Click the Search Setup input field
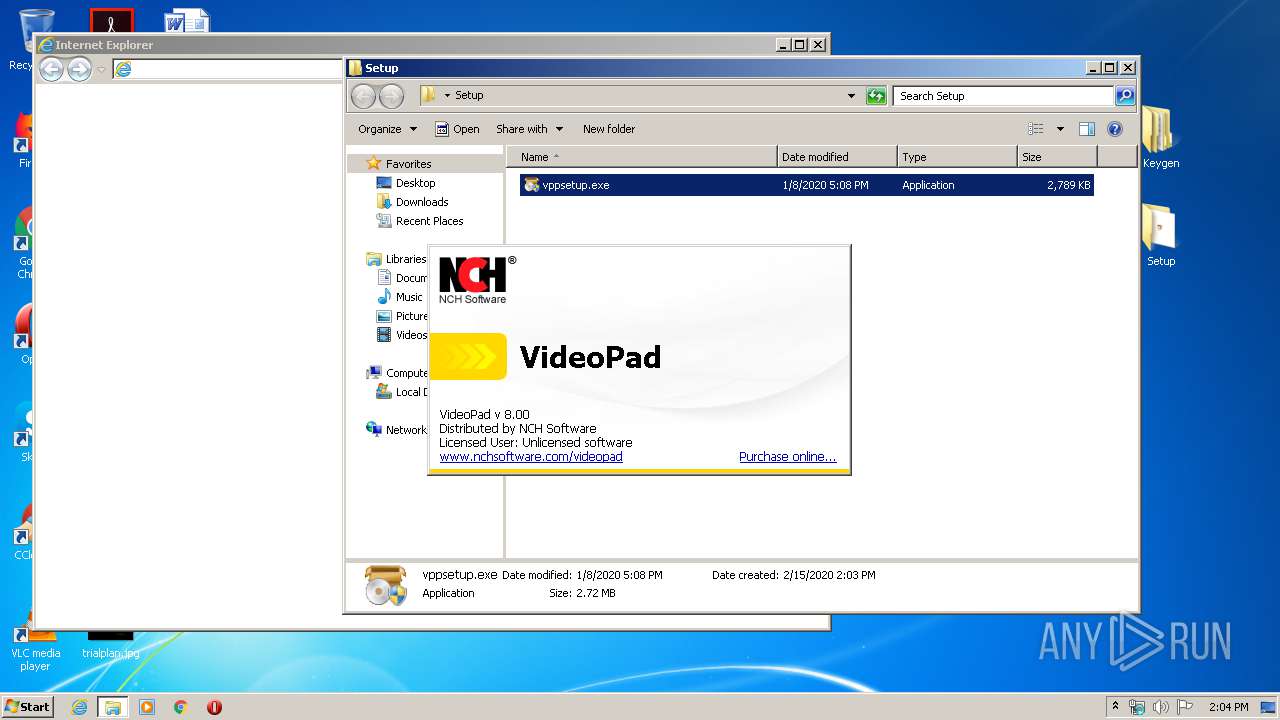 click(x=1003, y=96)
